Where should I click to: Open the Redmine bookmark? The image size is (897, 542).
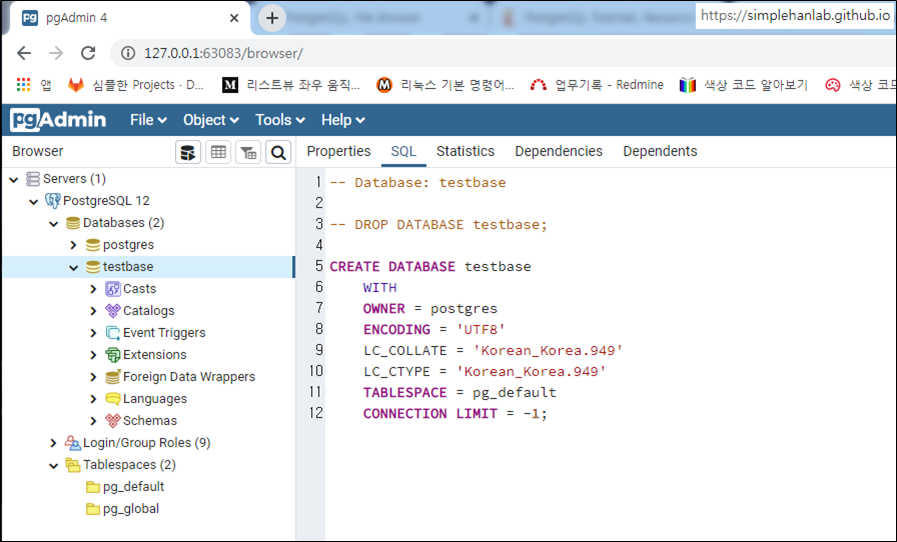click(x=596, y=85)
